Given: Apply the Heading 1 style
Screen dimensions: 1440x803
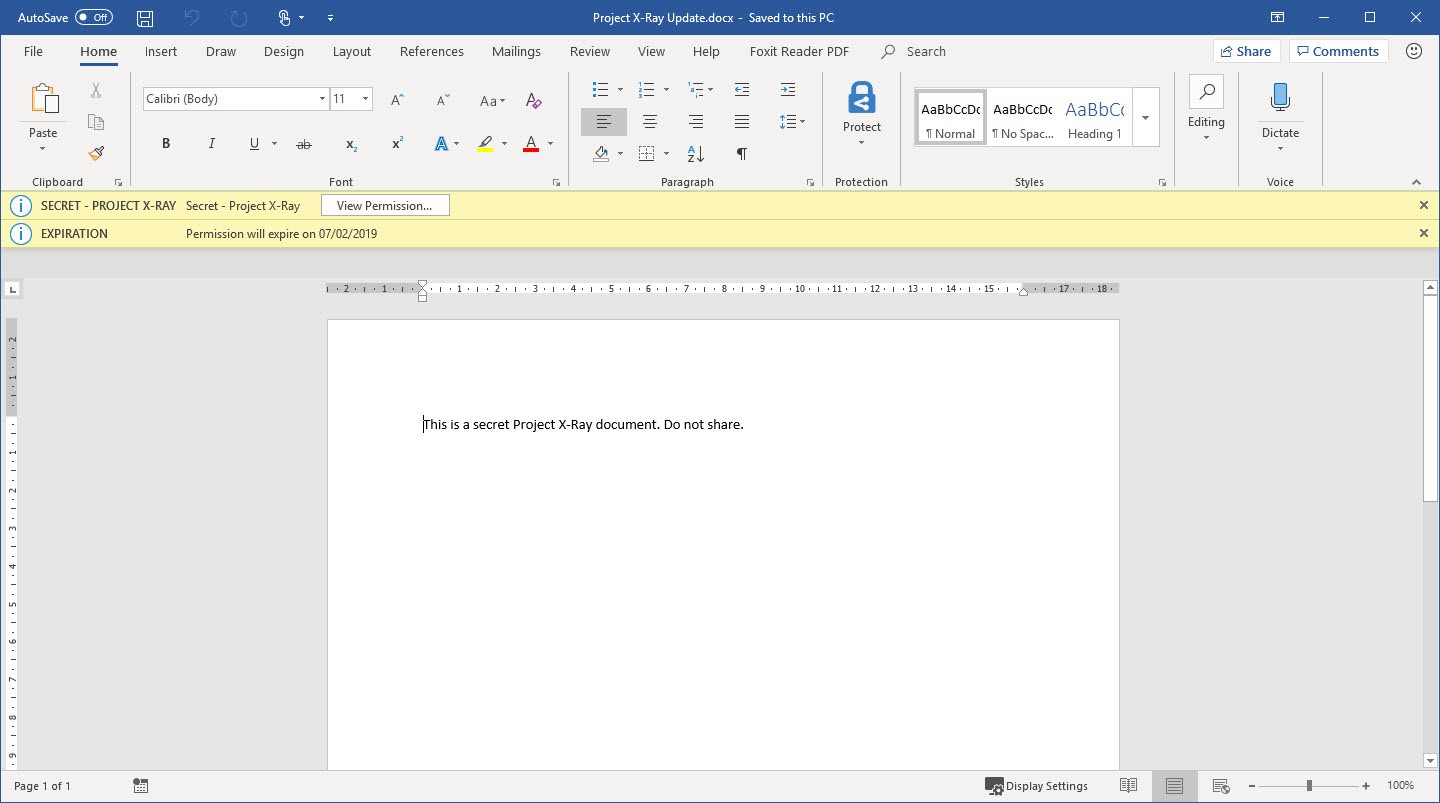Looking at the screenshot, I should [x=1094, y=118].
